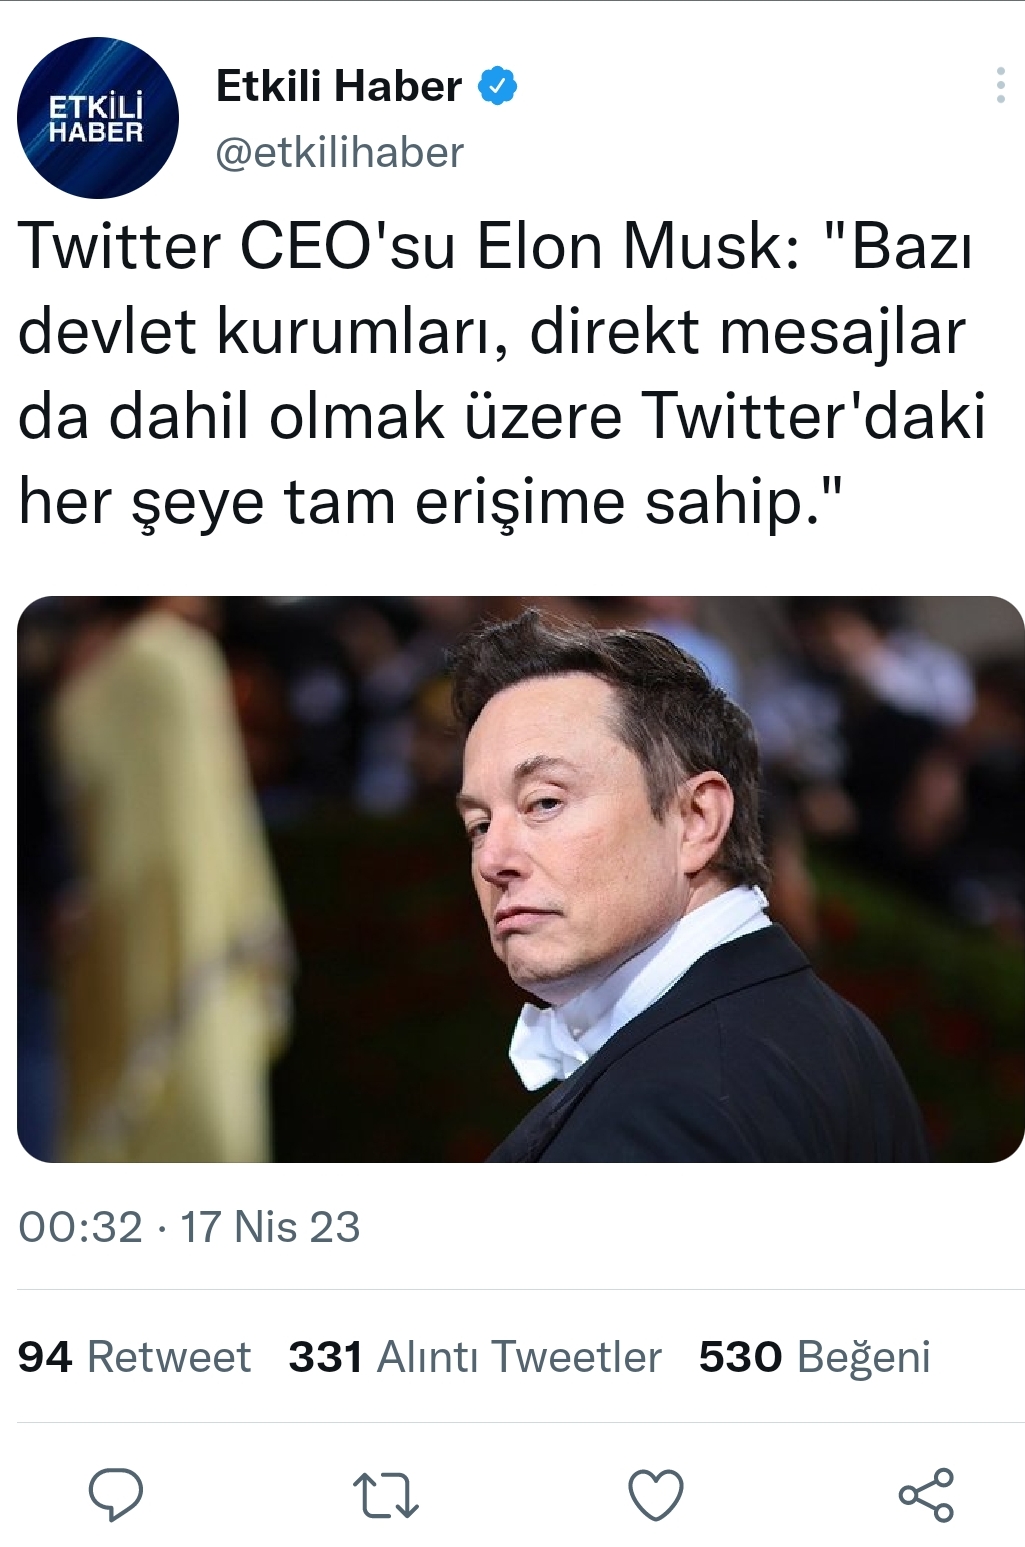Click the number 530 before Beğeni
Image resolution: width=1025 pixels, height=1547 pixels.
740,1357
